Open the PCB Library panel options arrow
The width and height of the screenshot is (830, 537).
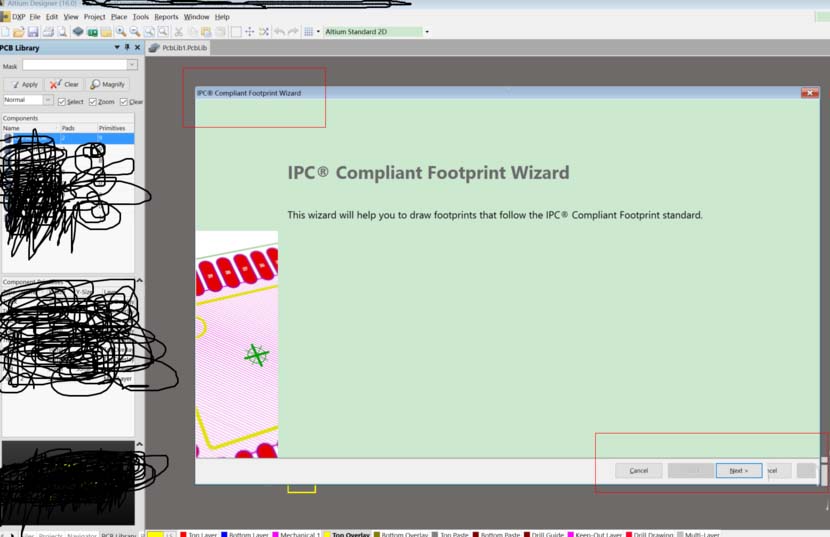(x=117, y=48)
